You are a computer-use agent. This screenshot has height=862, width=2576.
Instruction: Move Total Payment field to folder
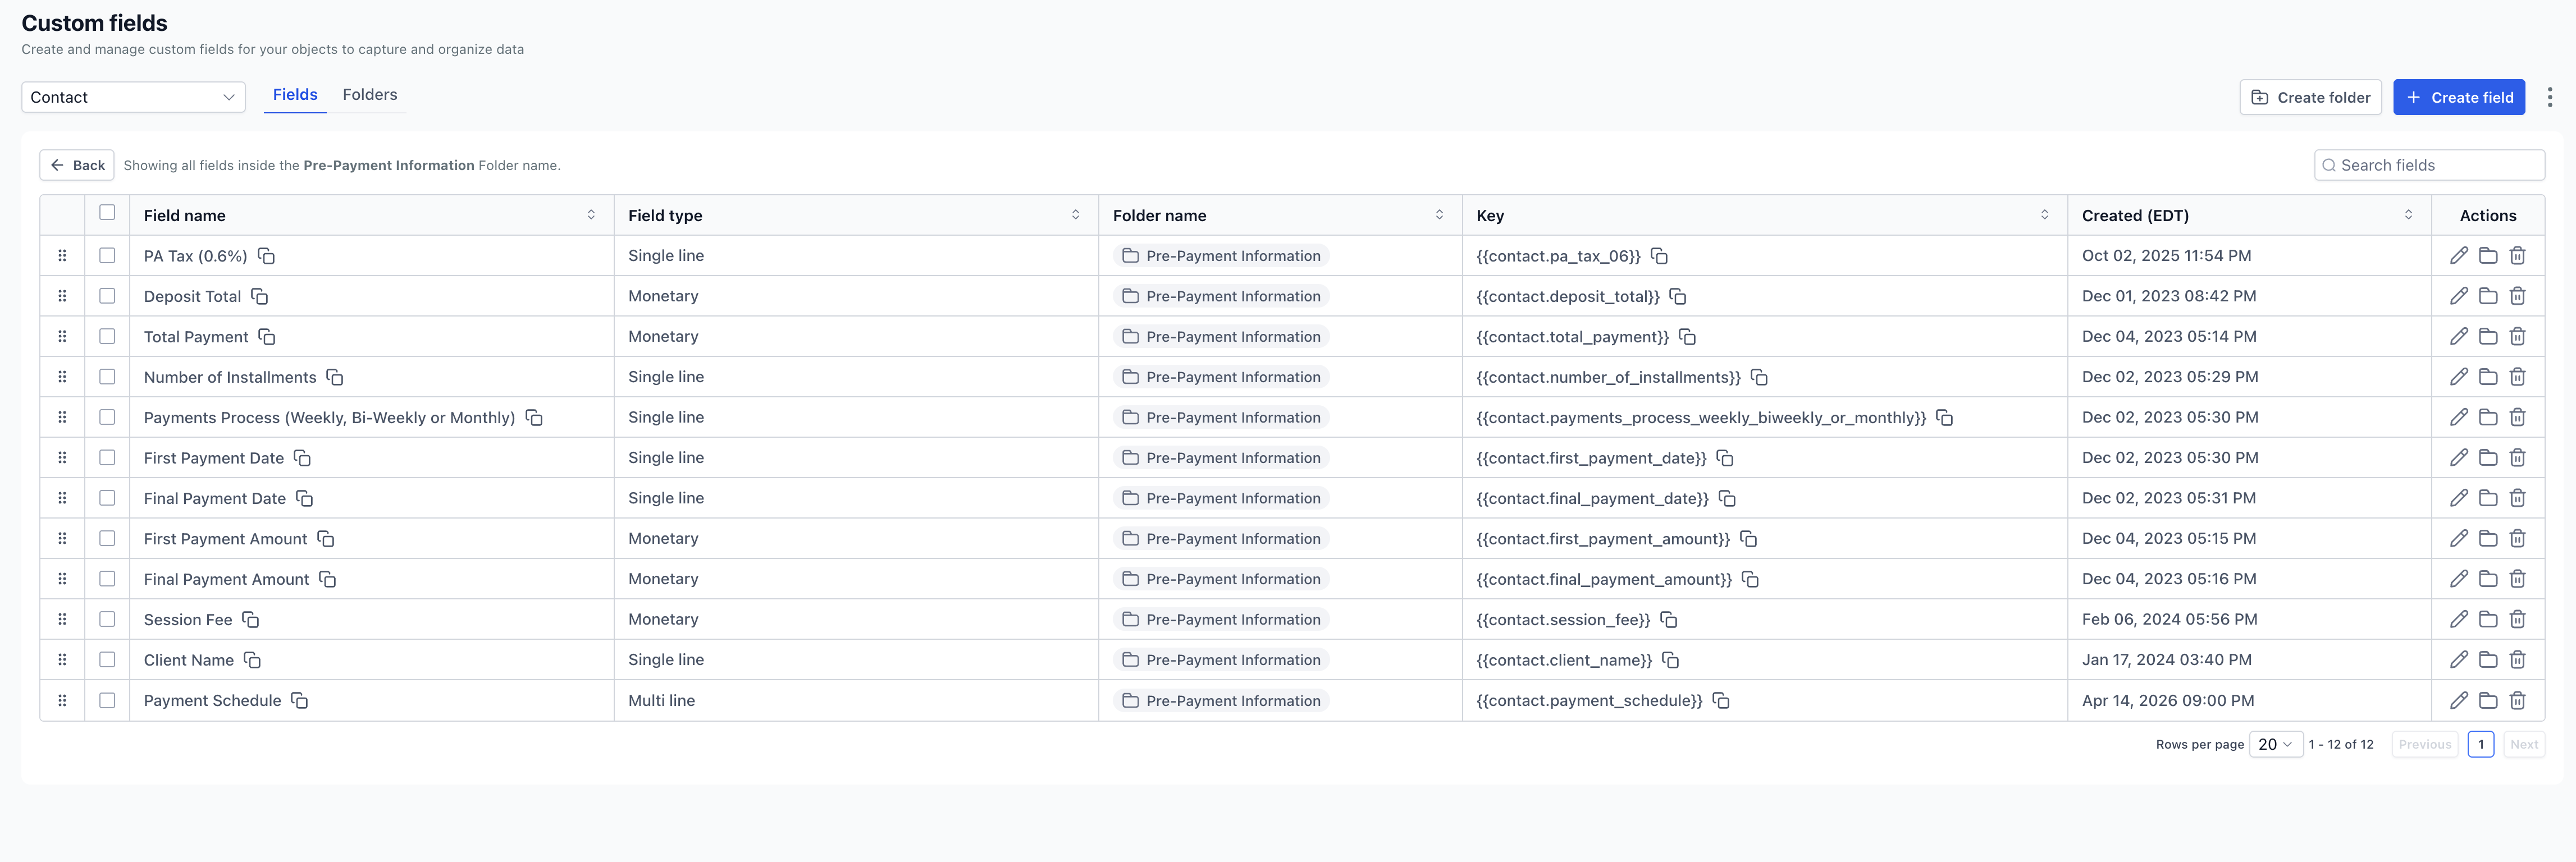[x=2488, y=337]
